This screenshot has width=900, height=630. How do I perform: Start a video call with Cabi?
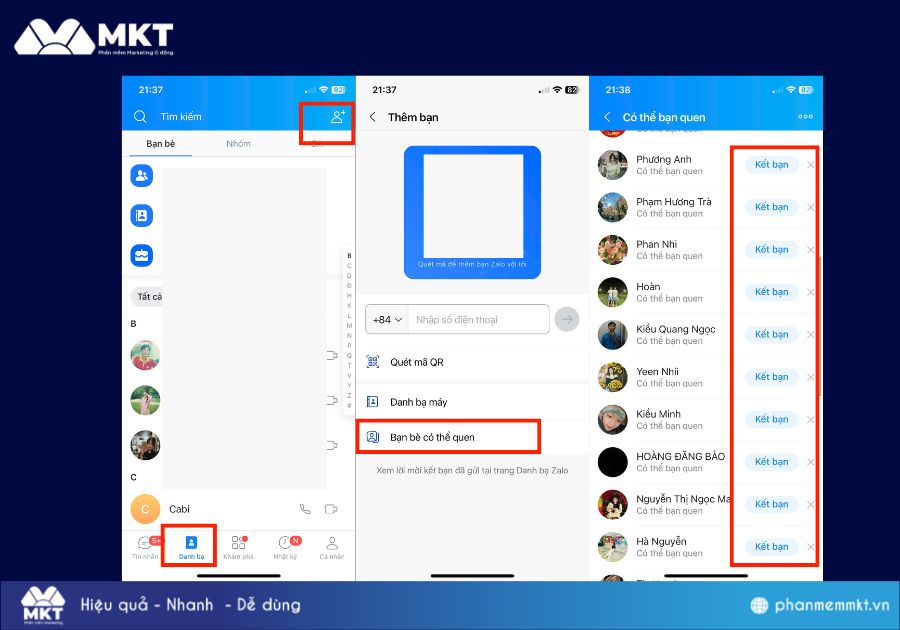tap(331, 509)
